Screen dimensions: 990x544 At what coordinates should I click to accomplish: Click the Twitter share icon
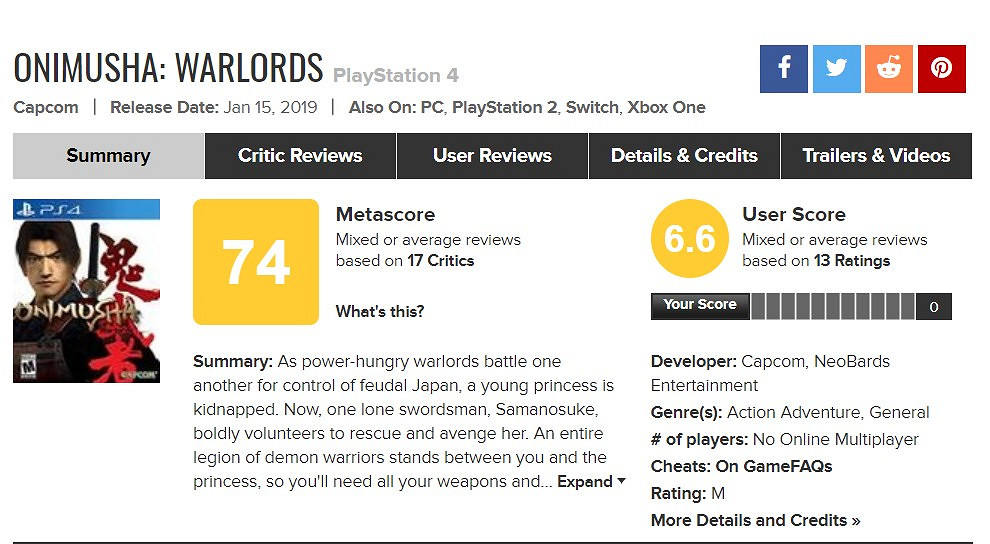[836, 69]
